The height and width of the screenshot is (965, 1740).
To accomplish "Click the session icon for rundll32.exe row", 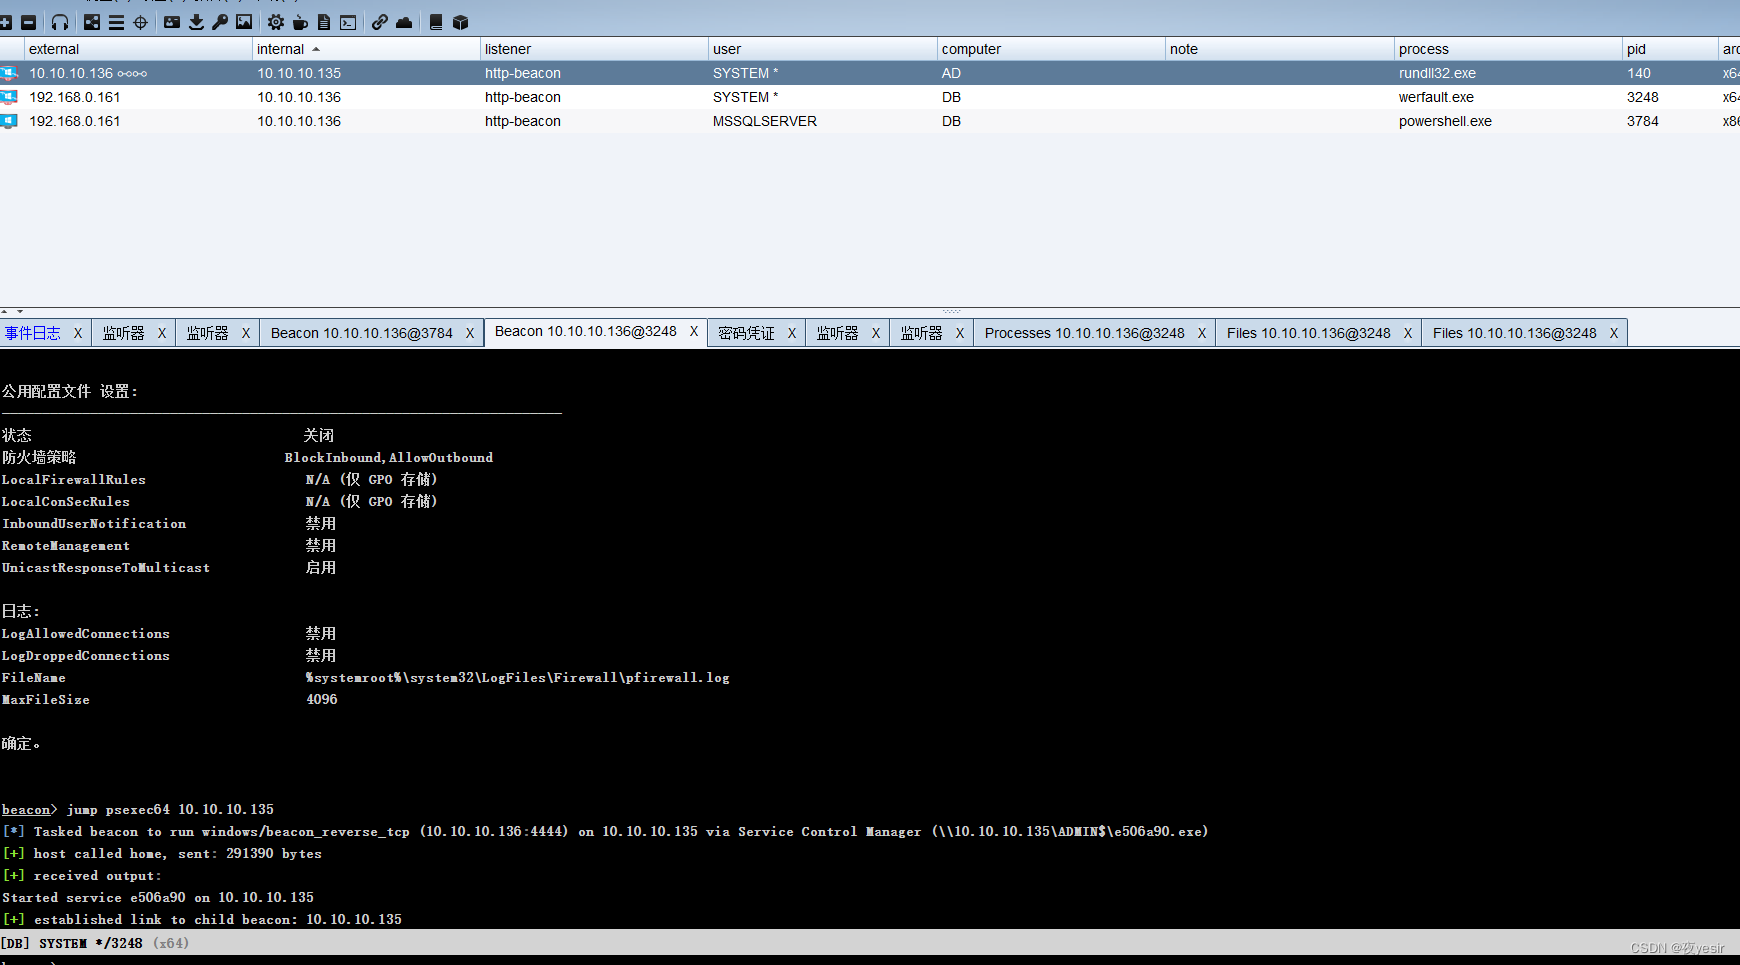I will [x=9, y=73].
